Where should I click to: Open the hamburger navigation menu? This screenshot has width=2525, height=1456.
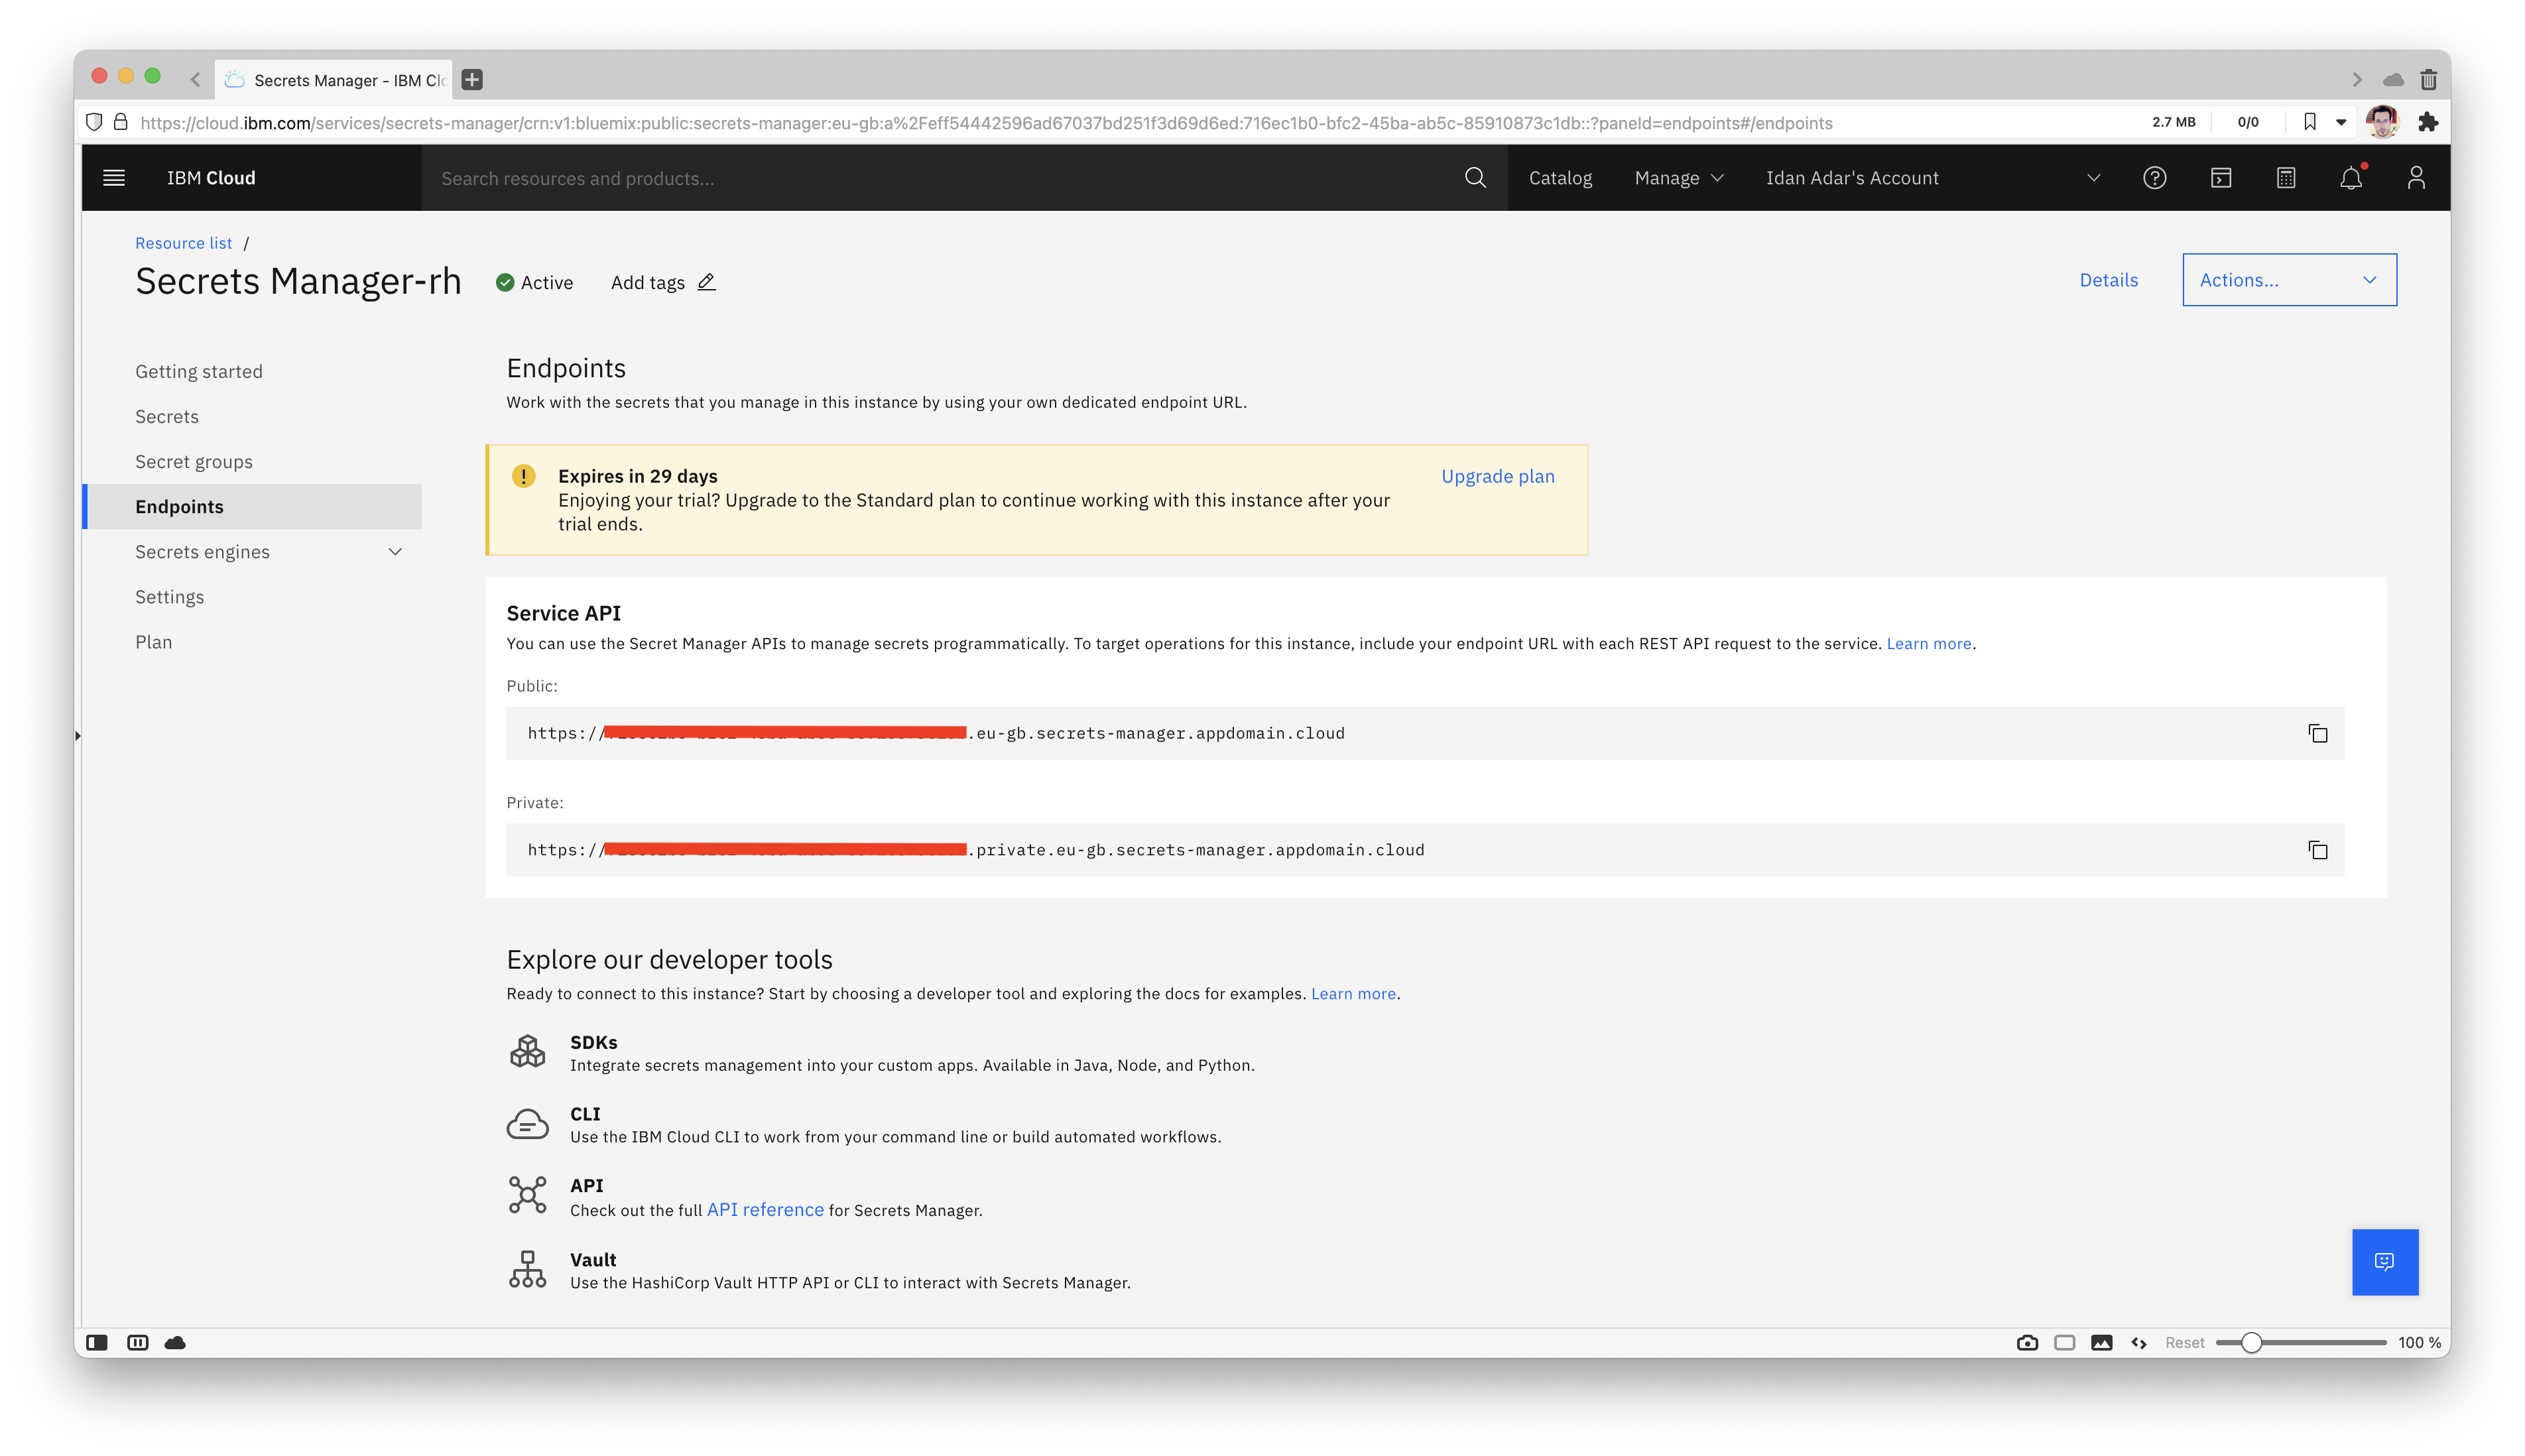(x=114, y=178)
